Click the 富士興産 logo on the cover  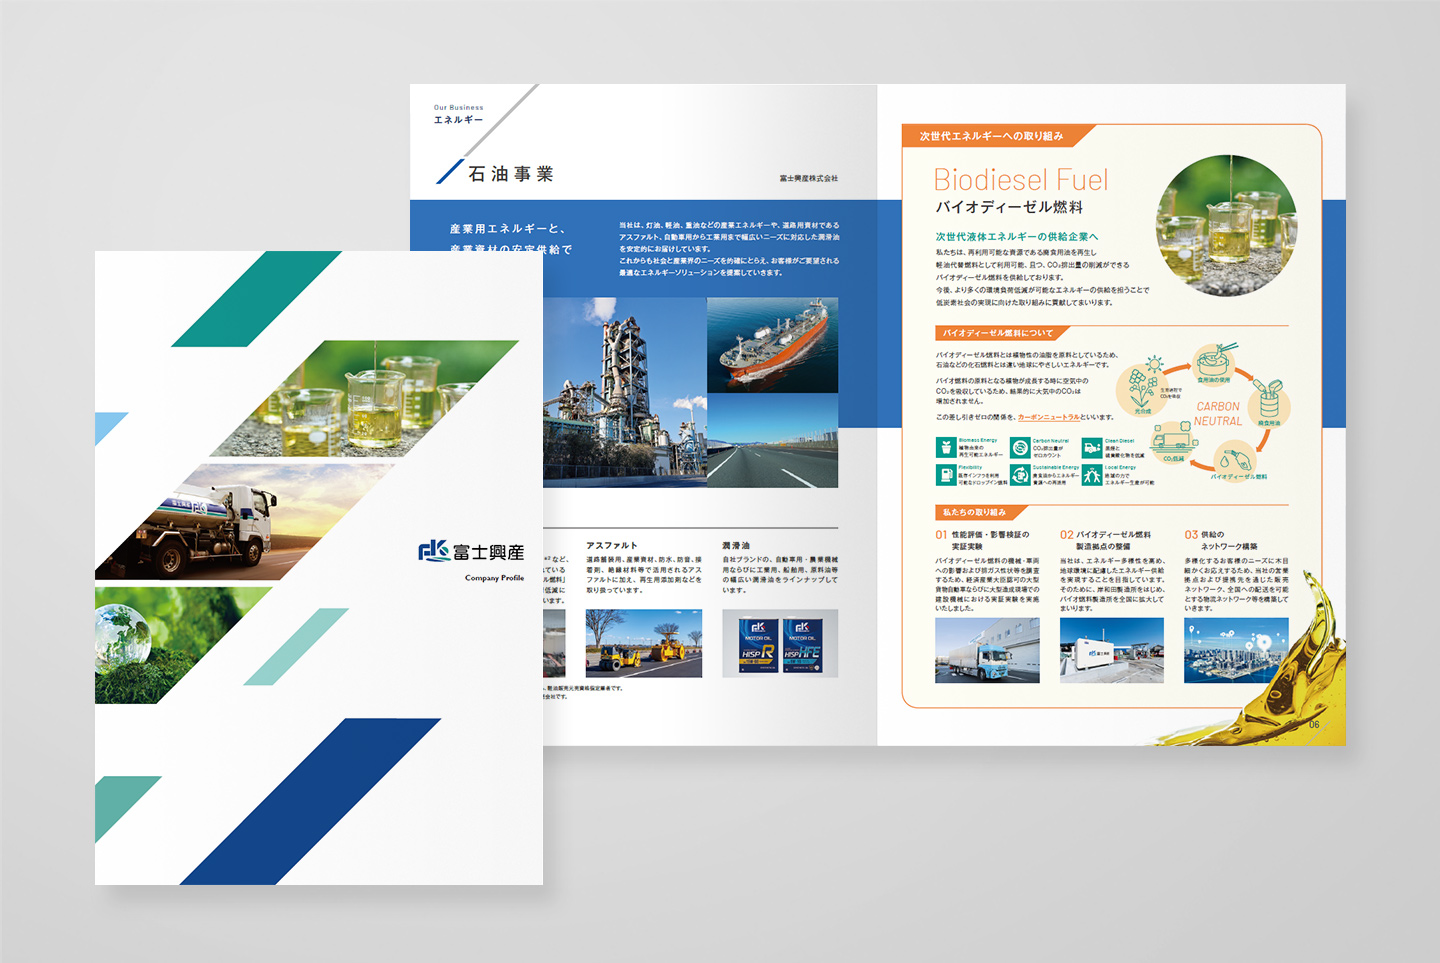[x=471, y=552]
